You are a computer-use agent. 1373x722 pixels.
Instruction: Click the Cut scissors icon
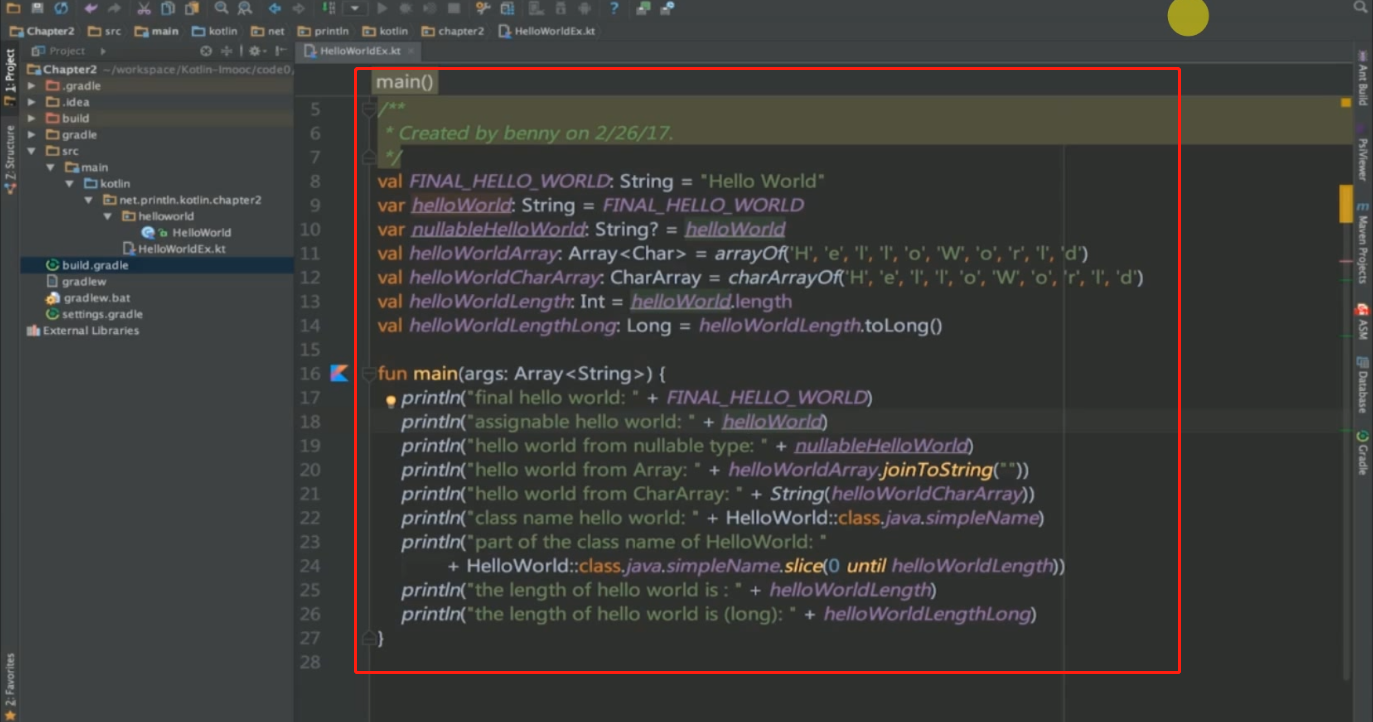[x=144, y=8]
